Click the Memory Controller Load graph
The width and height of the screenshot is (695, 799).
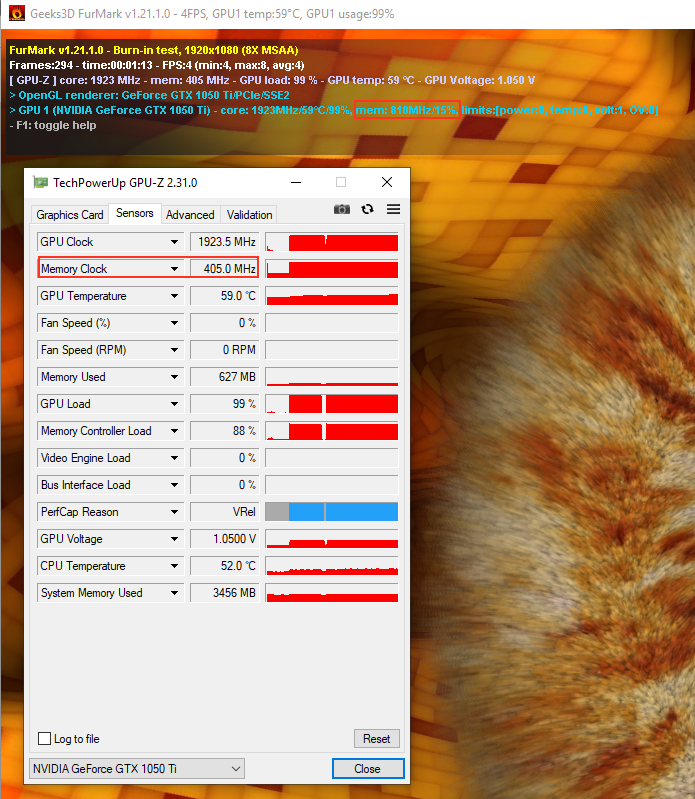click(x=332, y=431)
